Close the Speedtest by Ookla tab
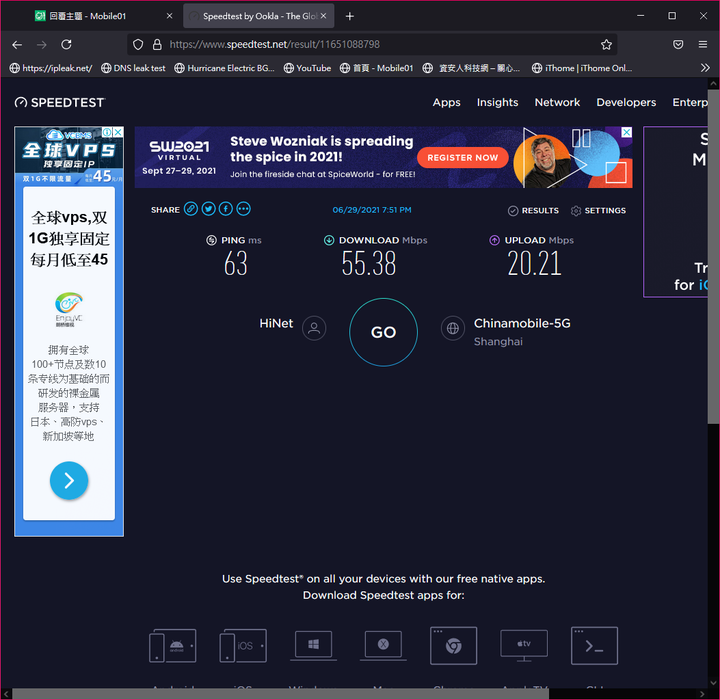Image resolution: width=720 pixels, height=700 pixels. 323,16
